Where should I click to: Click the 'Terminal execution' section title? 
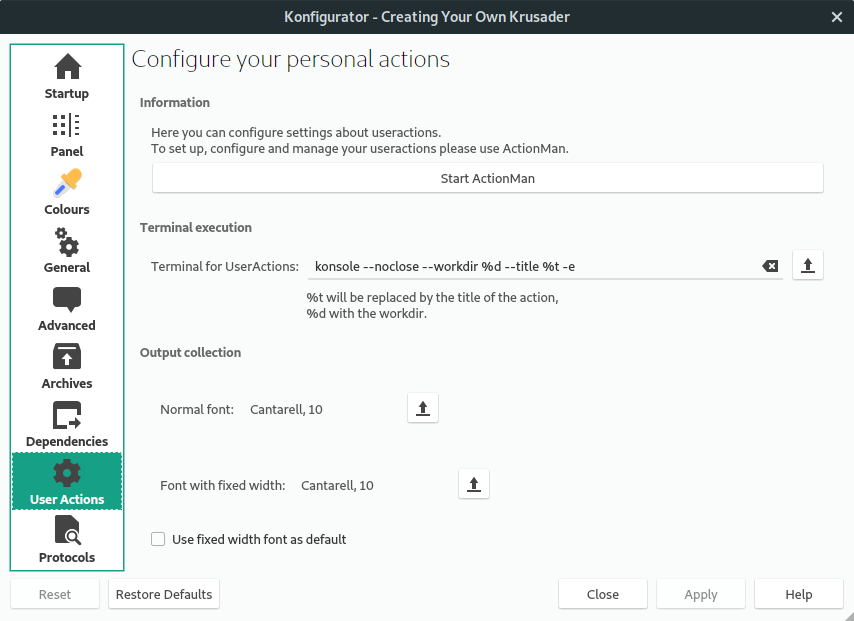click(x=196, y=228)
